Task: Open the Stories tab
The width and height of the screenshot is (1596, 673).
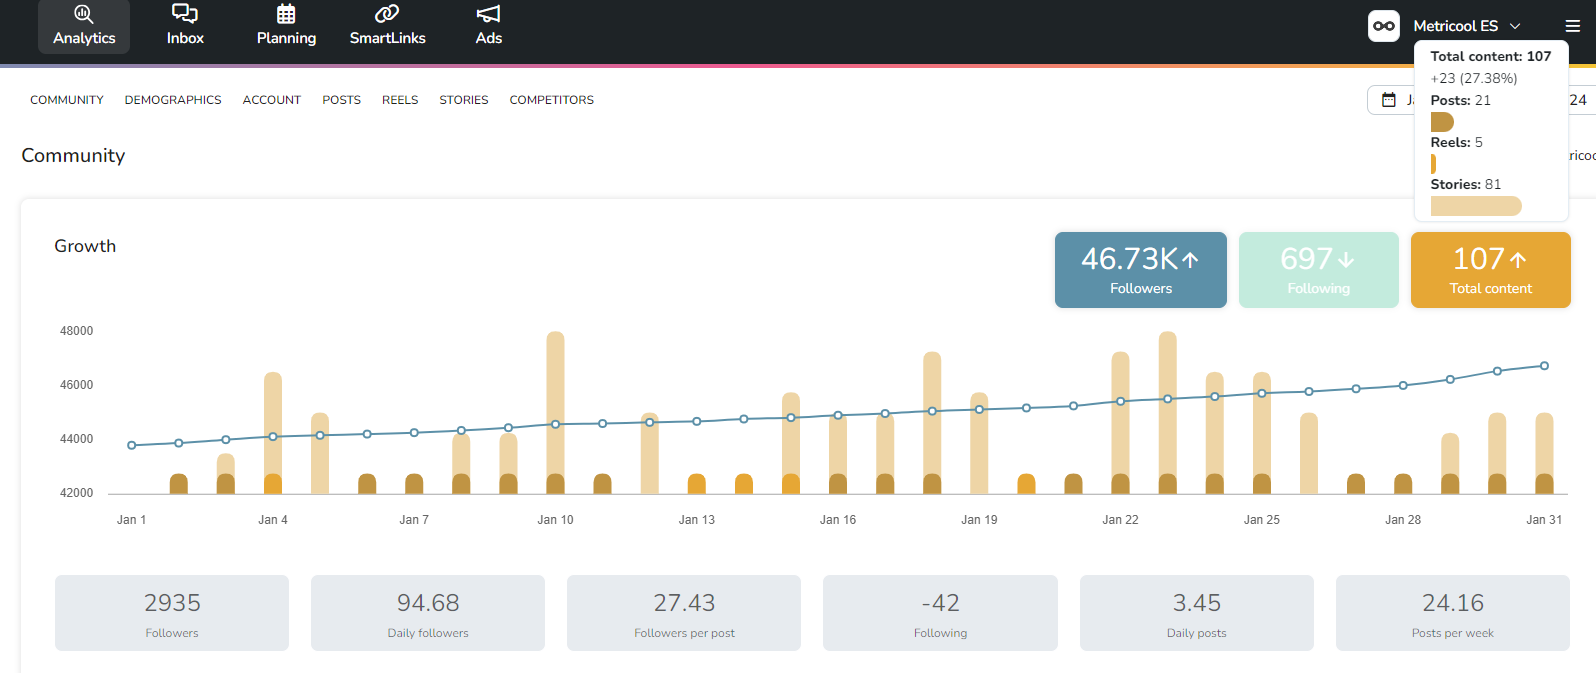Action: click(x=464, y=100)
